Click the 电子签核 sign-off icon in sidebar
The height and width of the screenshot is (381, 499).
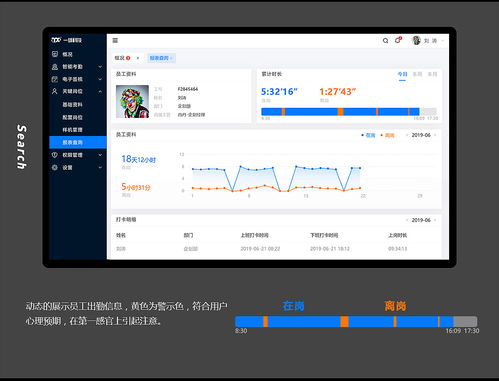pyautogui.click(x=55, y=79)
